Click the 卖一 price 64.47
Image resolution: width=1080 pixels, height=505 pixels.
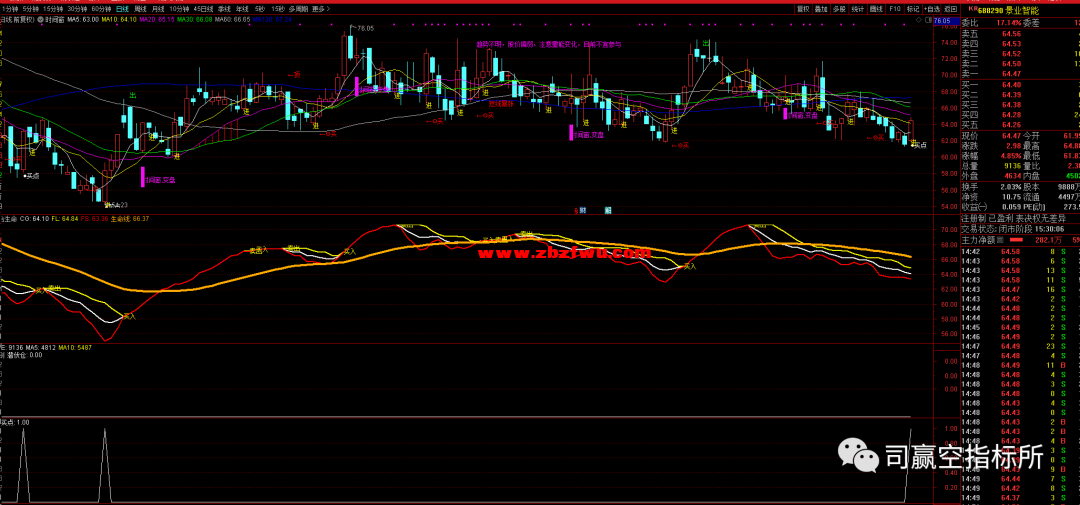coord(1011,74)
